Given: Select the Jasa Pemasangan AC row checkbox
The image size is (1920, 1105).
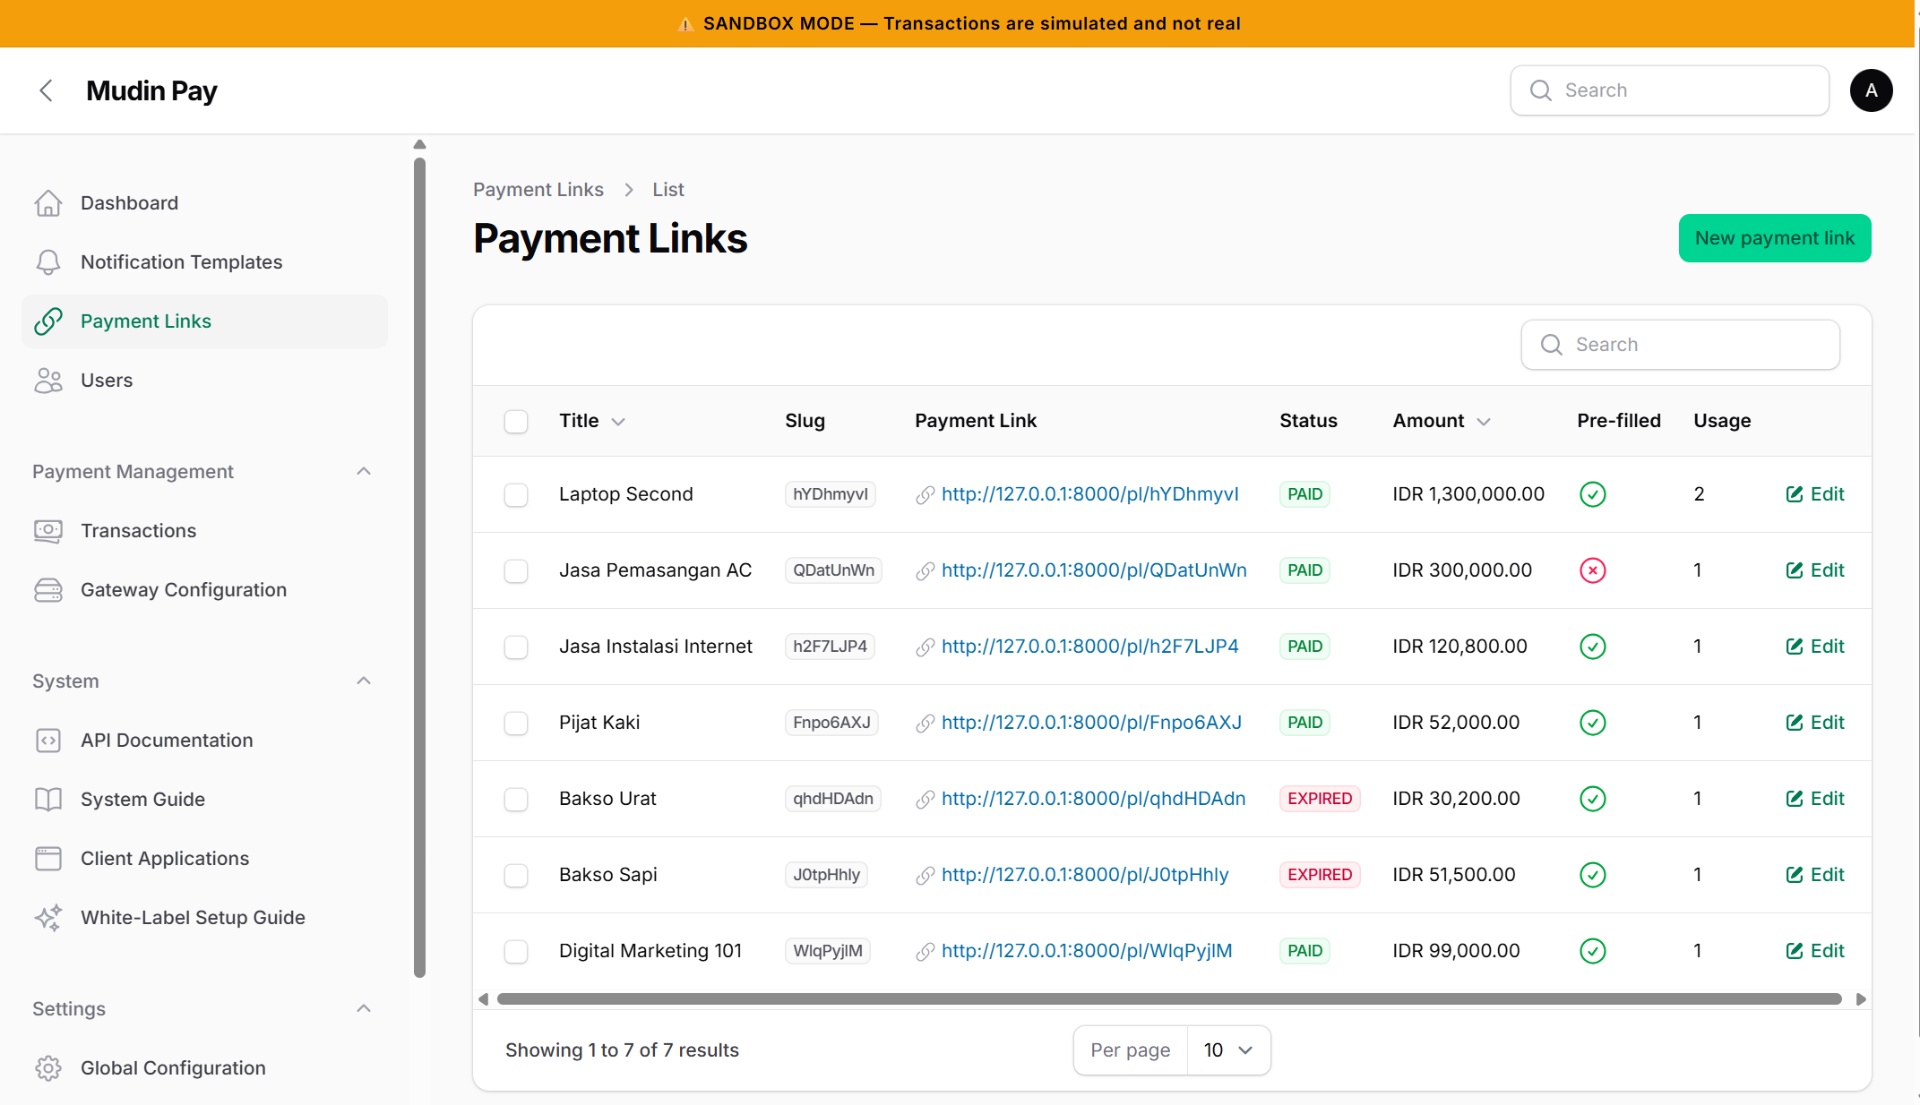Looking at the screenshot, I should [516, 571].
